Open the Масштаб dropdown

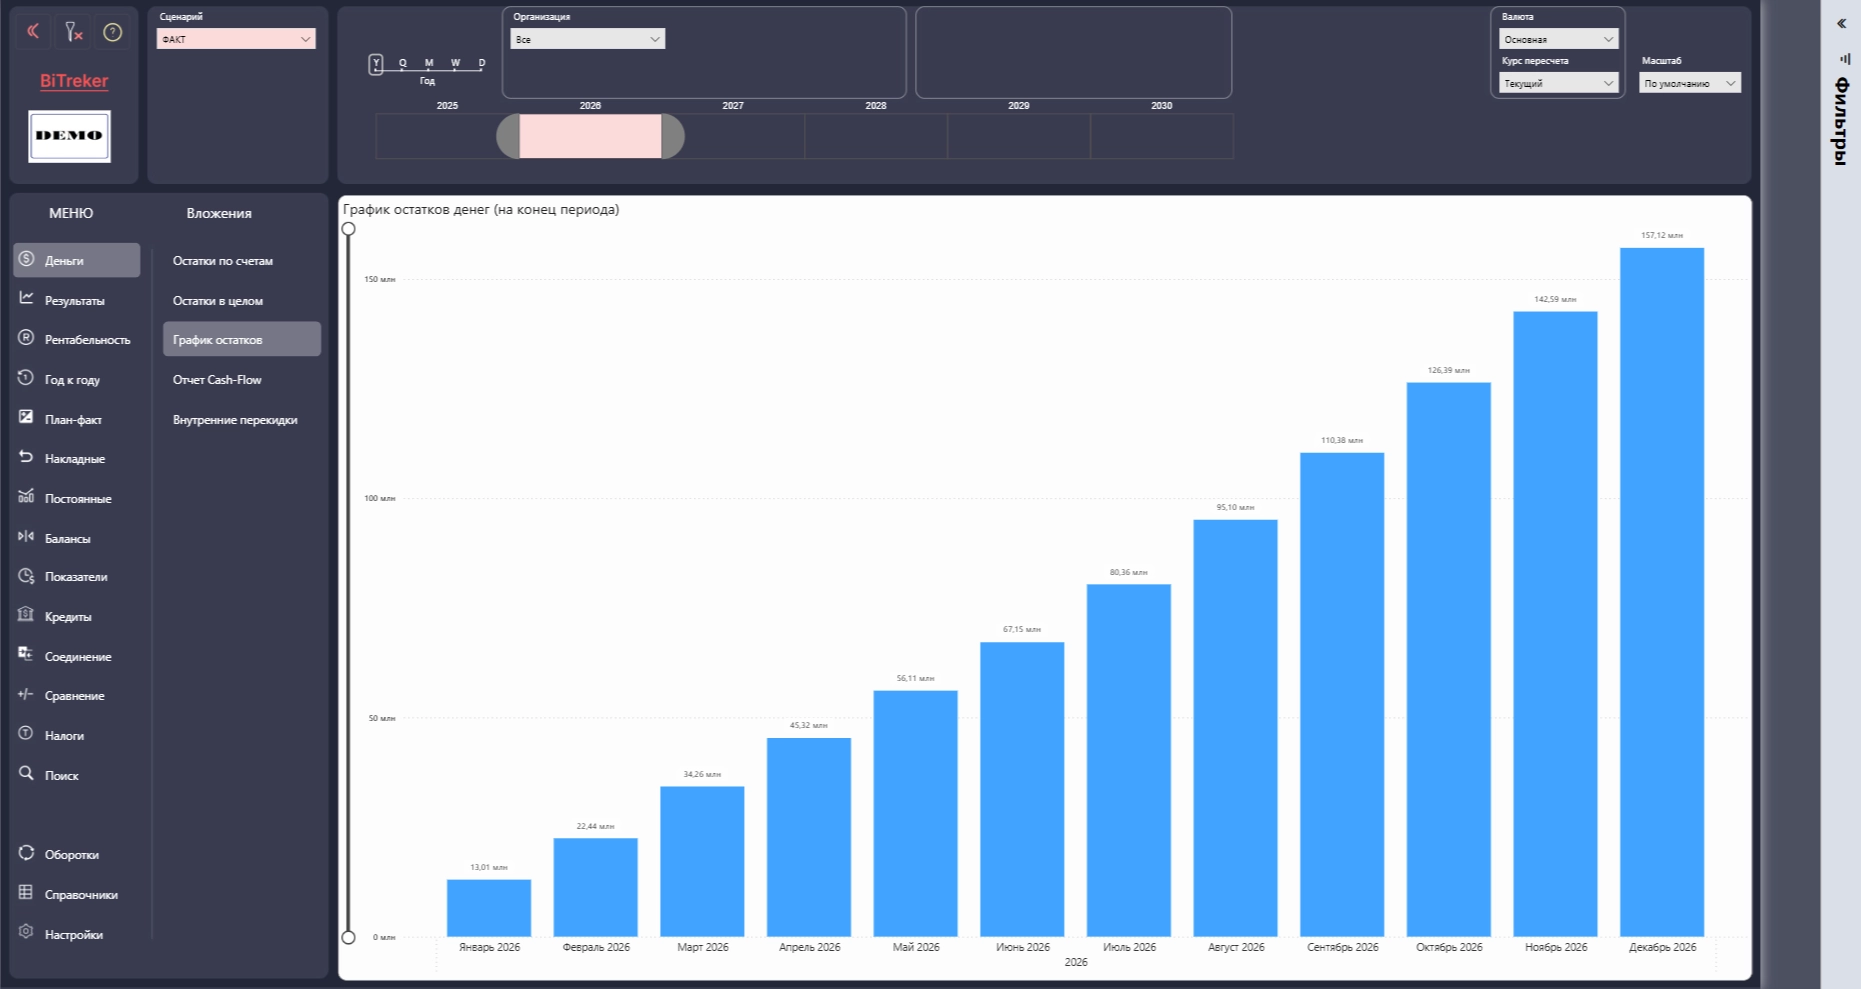[1689, 83]
